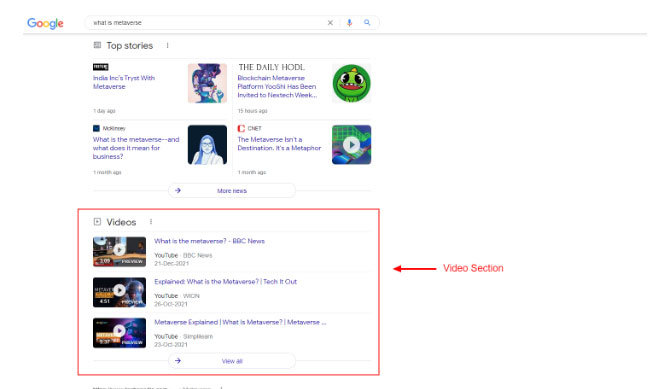This screenshot has width=665, height=389.
Task: Play the Tech It Out video preview
Action: (119, 292)
